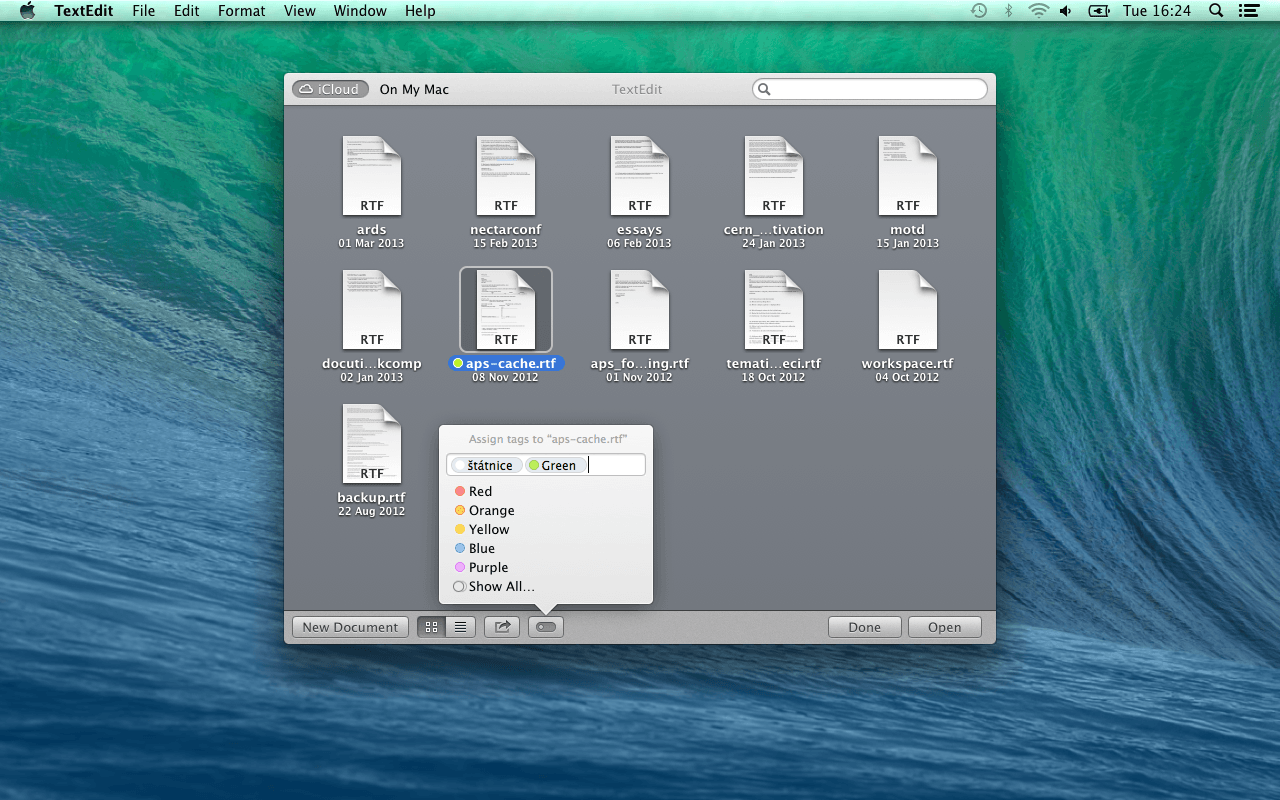Screen dimensions: 1280x800
Task: Switch to list view
Action: tap(461, 627)
